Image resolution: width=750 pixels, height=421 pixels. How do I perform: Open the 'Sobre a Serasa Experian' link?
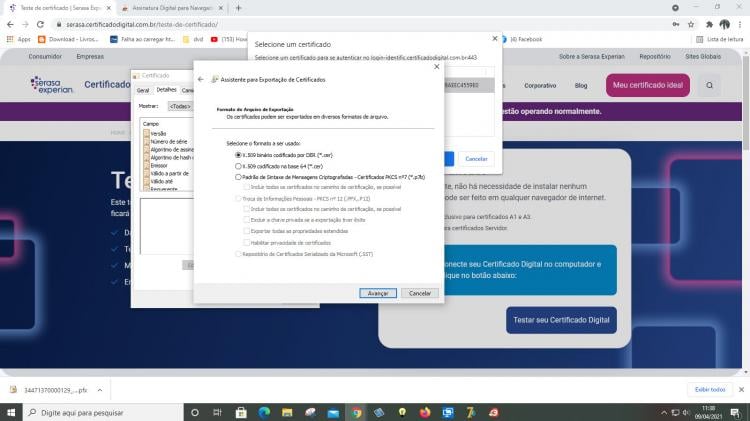pyautogui.click(x=592, y=56)
